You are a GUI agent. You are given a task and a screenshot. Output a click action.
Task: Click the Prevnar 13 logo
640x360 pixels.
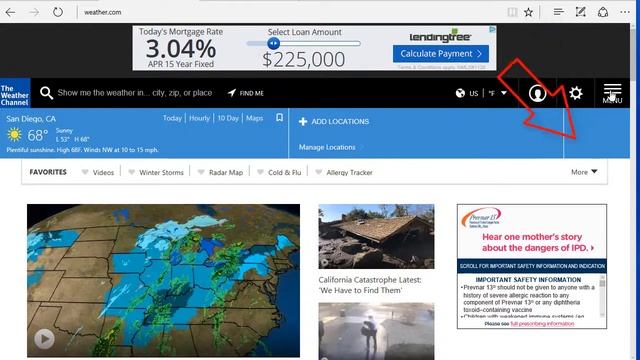pyautogui.click(x=481, y=218)
